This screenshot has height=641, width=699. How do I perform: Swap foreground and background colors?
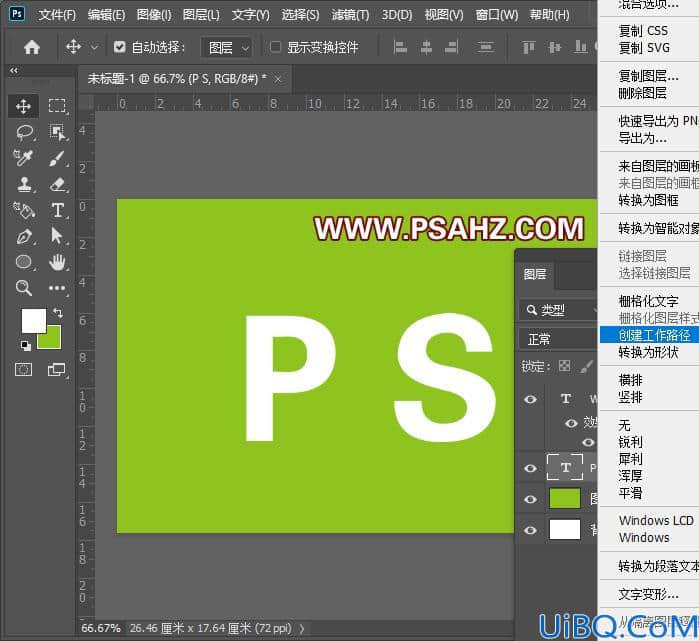click(x=58, y=312)
